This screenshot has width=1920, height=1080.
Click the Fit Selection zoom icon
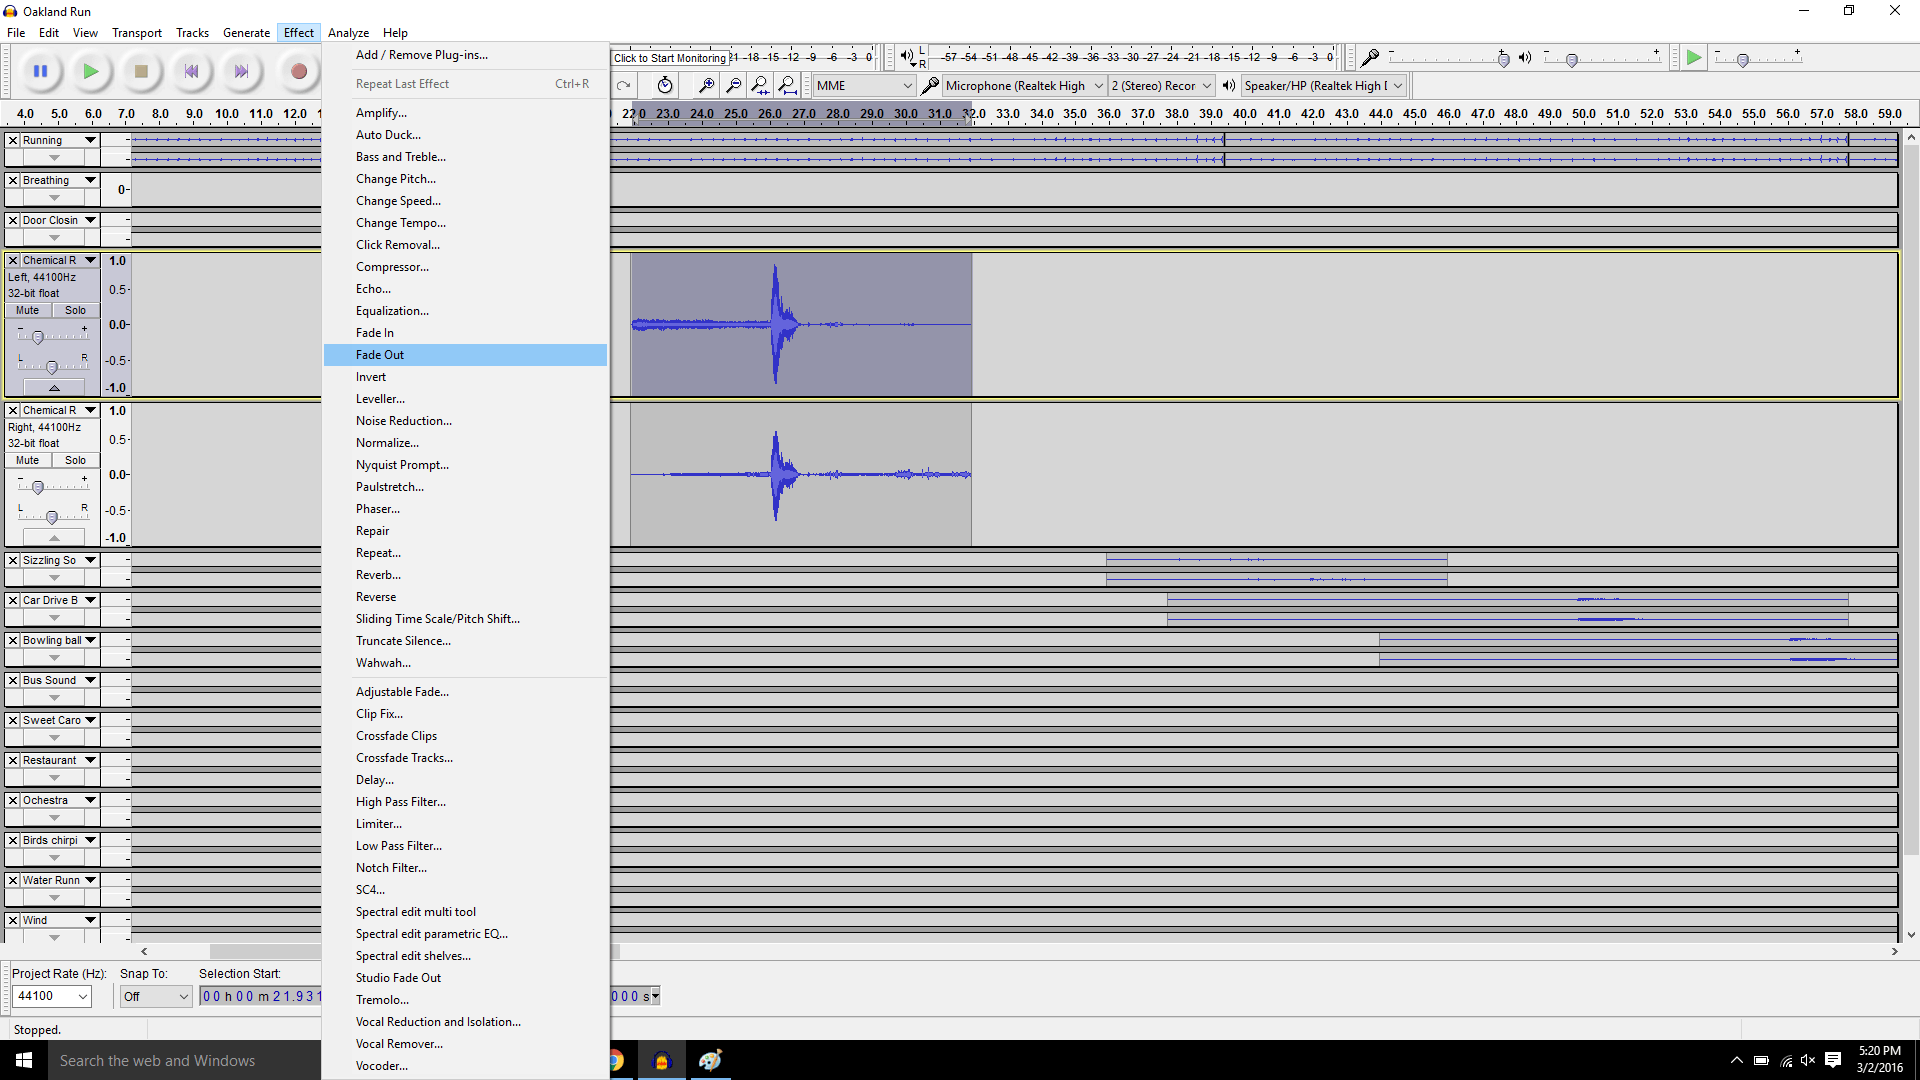pos(760,86)
